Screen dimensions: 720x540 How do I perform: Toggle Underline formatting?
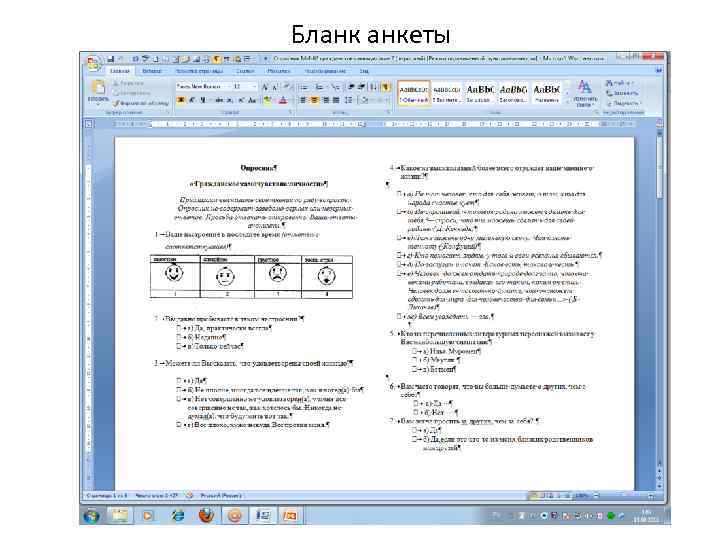pos(203,100)
